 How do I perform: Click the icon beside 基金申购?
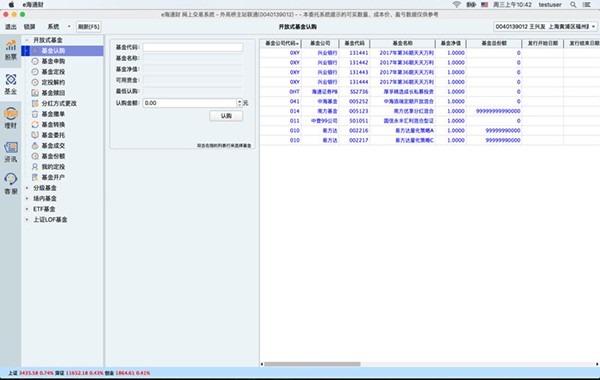coord(35,61)
